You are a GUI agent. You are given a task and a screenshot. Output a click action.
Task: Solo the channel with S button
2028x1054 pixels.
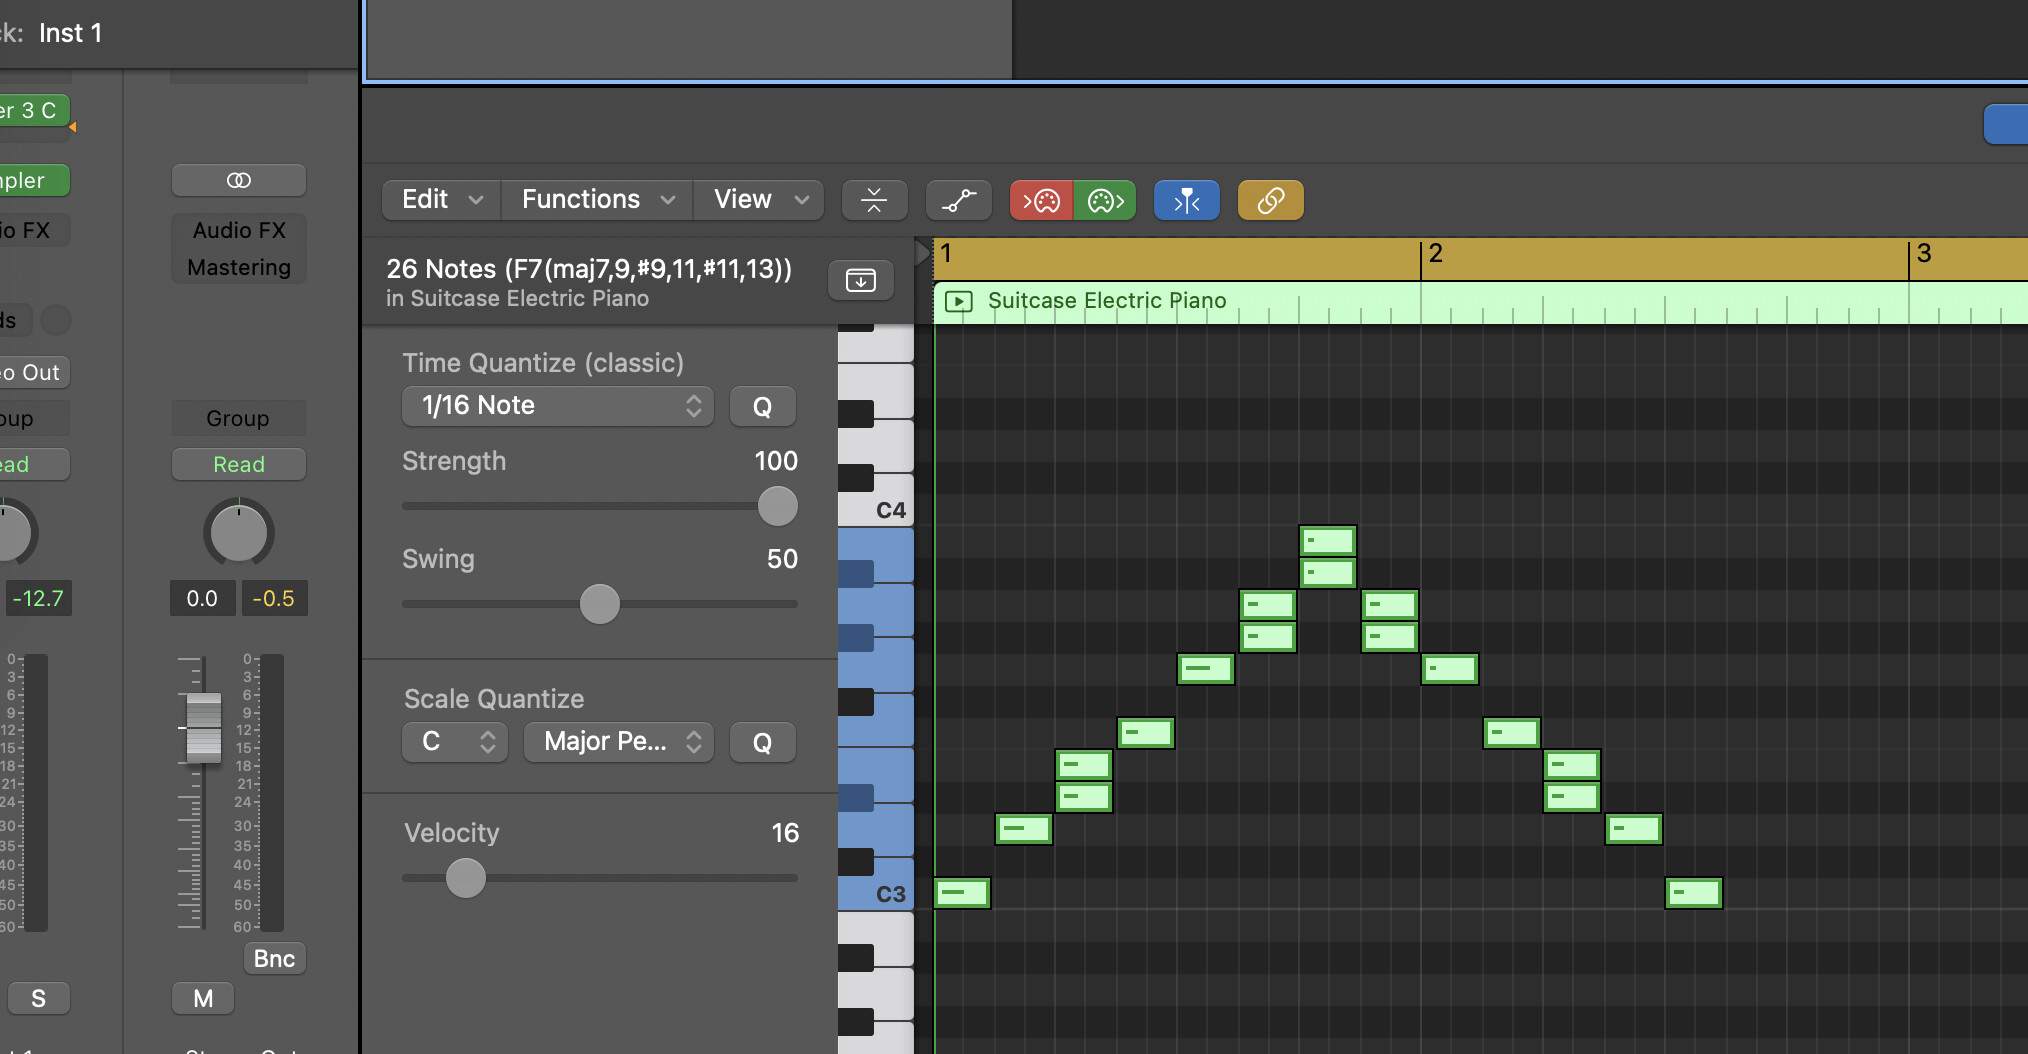[38, 998]
